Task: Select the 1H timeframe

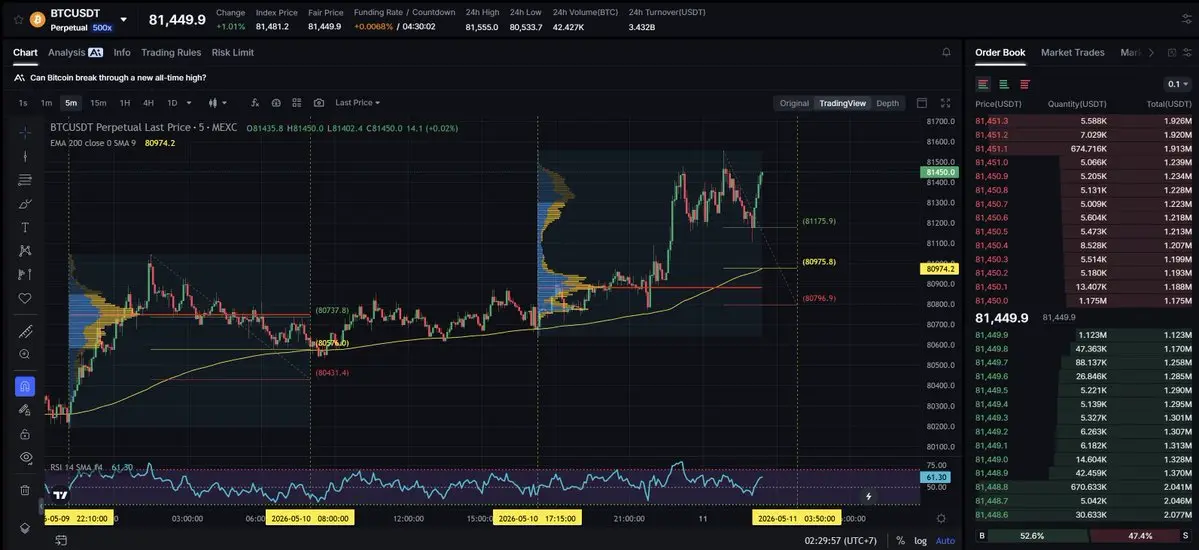Action: [125, 103]
